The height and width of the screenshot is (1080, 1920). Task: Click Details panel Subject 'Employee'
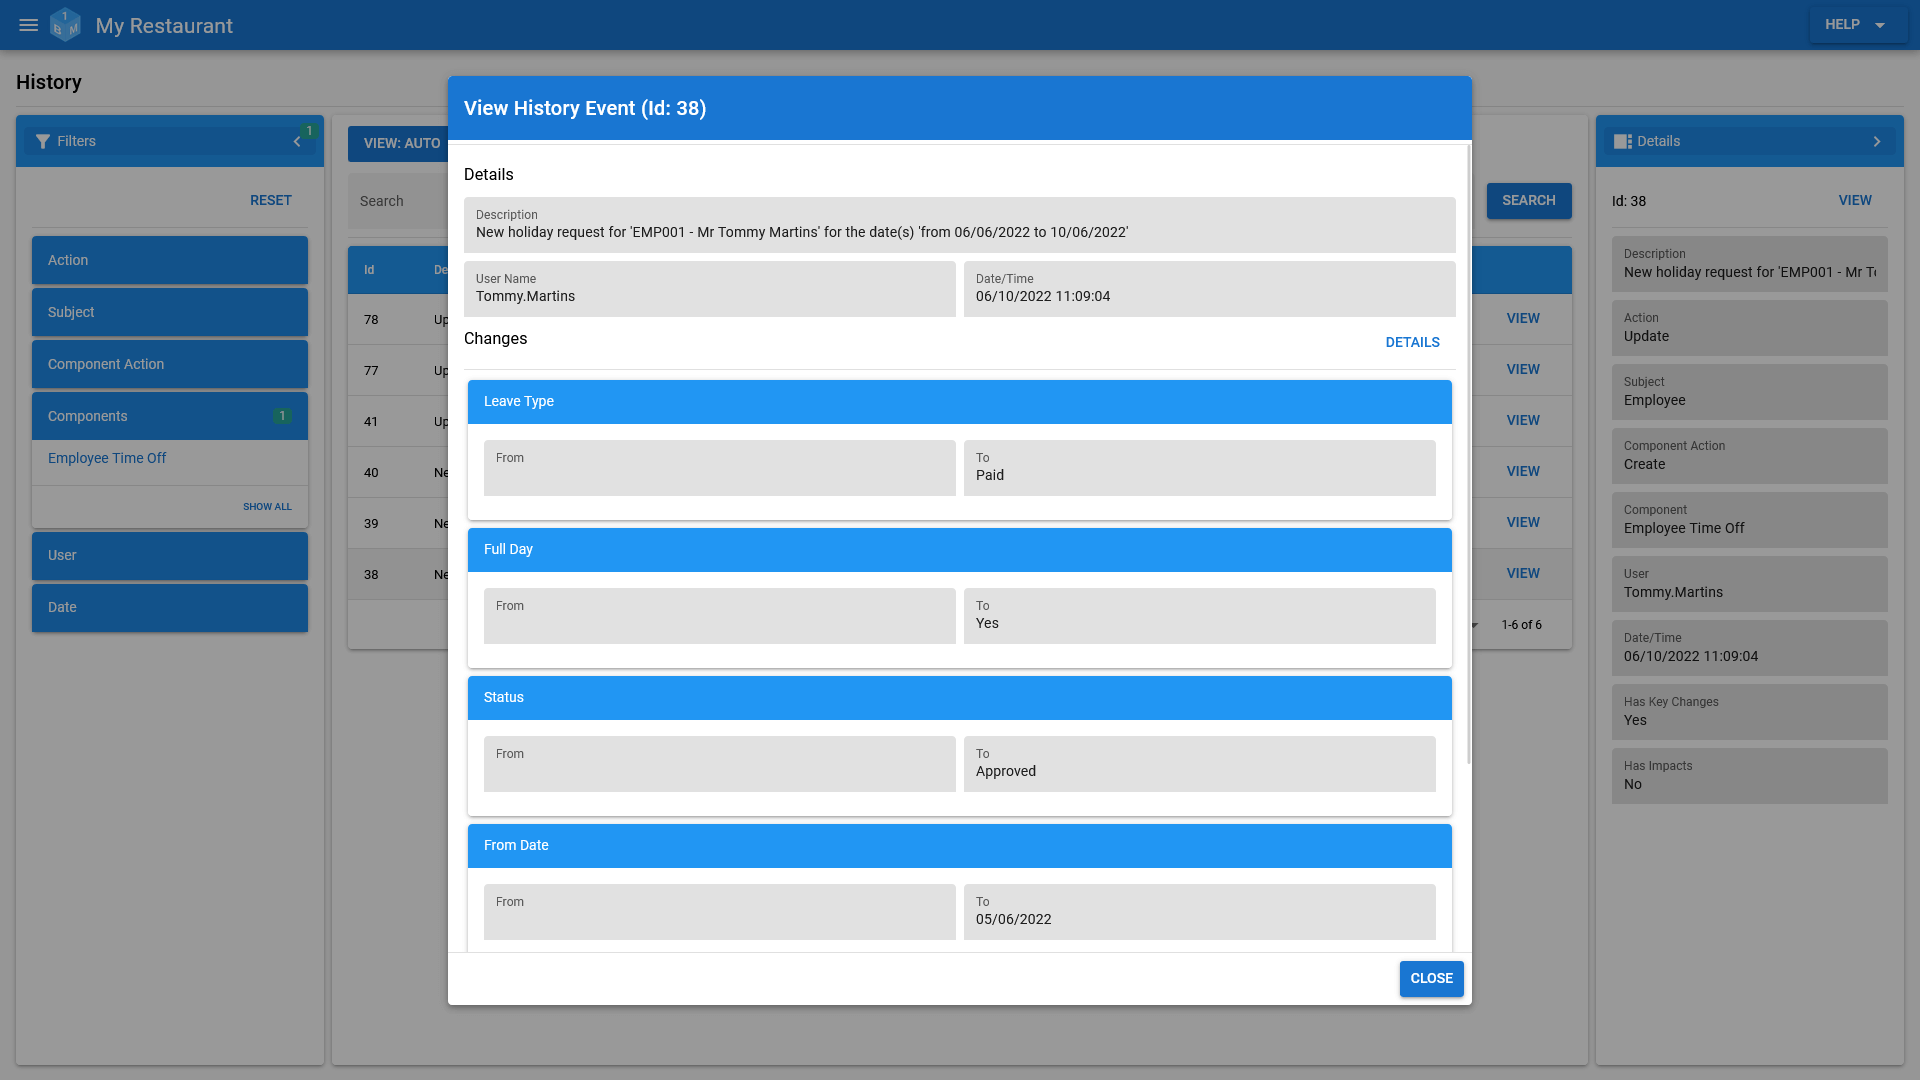(1750, 392)
